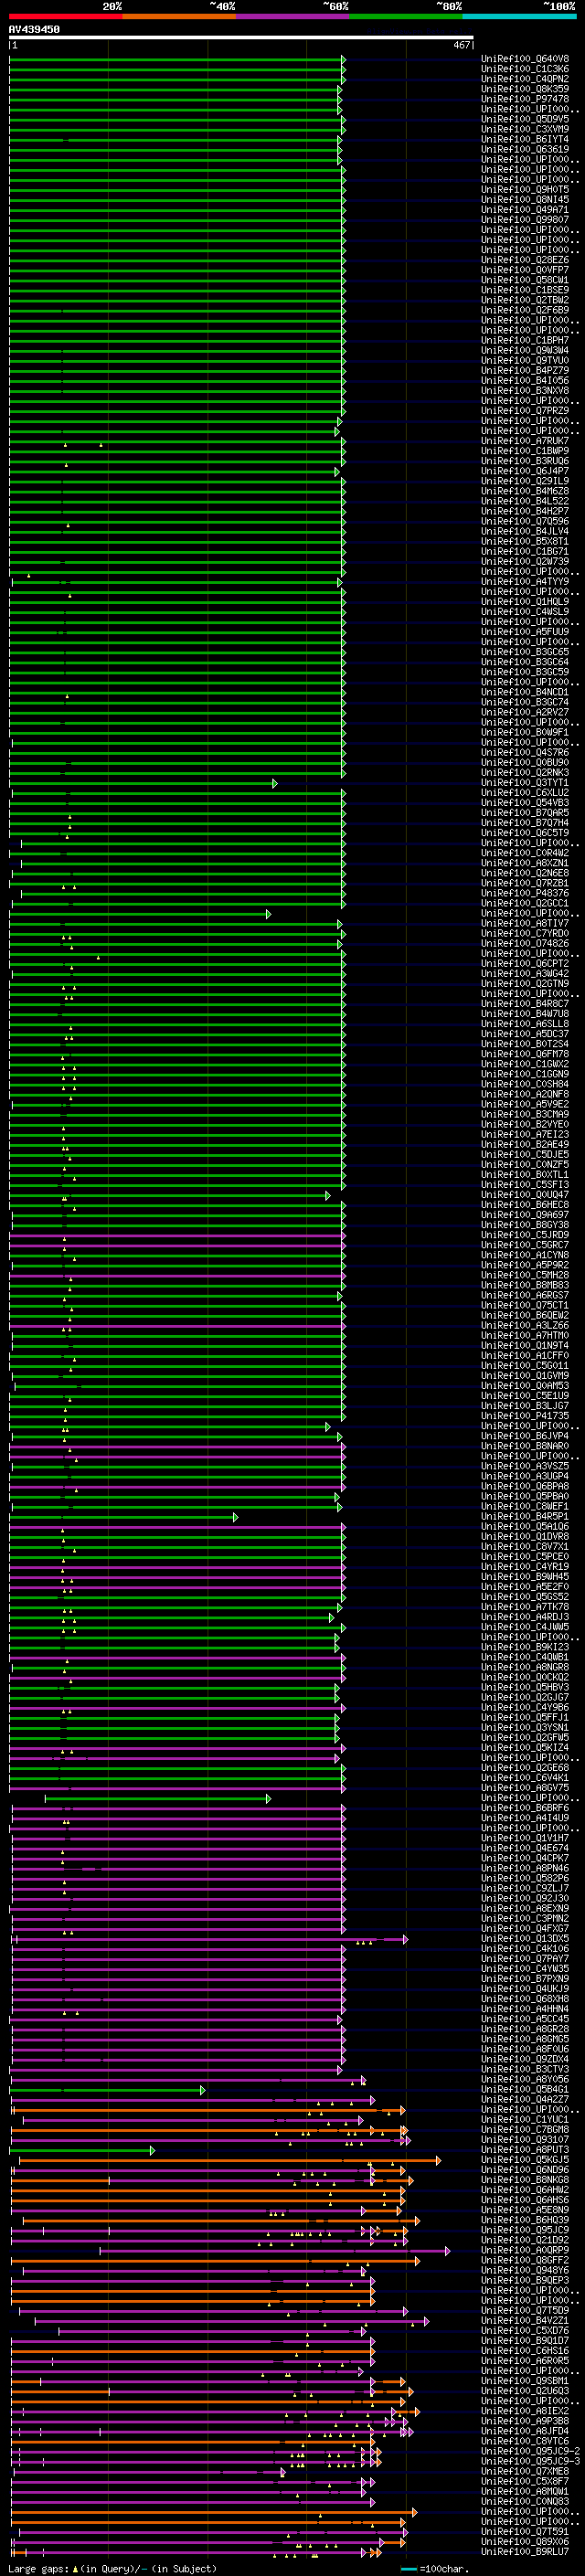The height and width of the screenshot is (2576, 585).
Task: Select subject label UniRef100_B8MB83
Action: (525, 1285)
